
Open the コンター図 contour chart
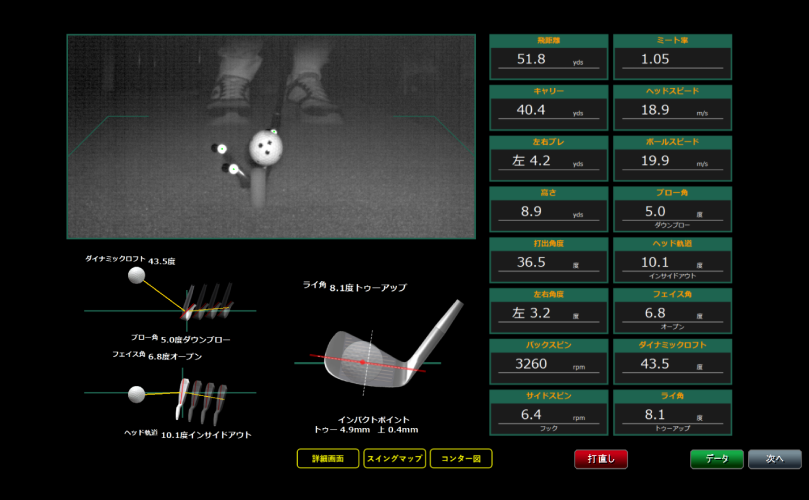461,459
